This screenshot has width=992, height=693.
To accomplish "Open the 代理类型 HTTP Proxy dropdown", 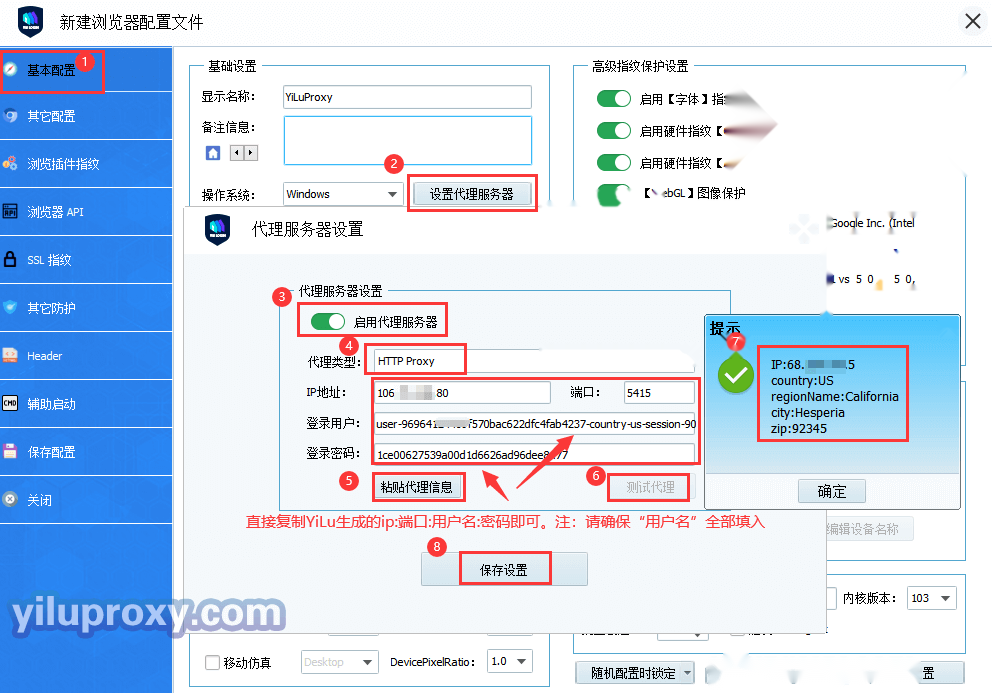I will point(534,361).
